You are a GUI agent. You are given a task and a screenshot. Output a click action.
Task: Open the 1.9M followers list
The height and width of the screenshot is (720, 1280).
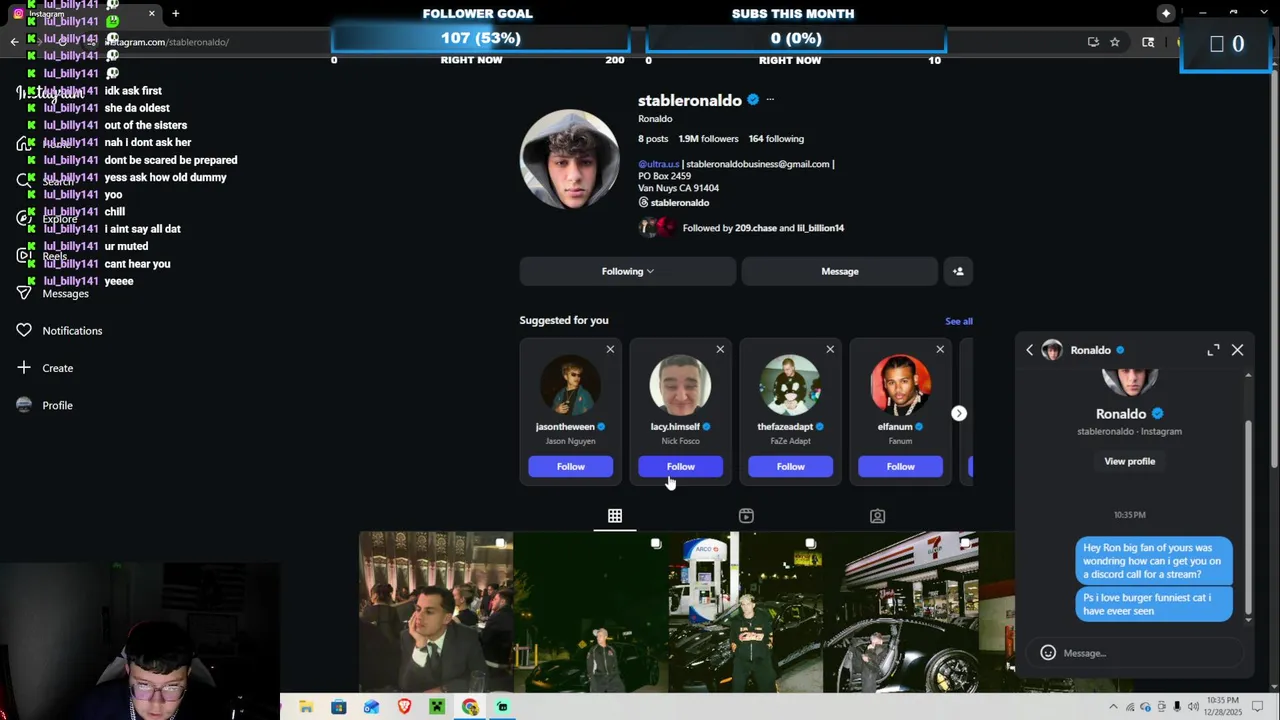click(x=708, y=139)
